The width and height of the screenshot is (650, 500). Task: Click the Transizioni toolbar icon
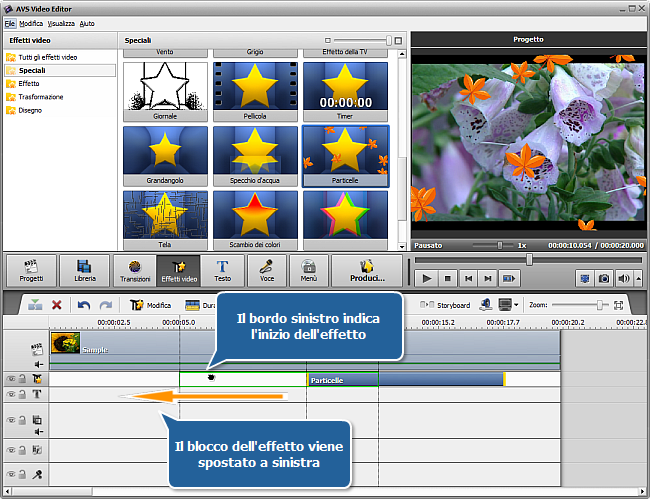click(x=134, y=271)
